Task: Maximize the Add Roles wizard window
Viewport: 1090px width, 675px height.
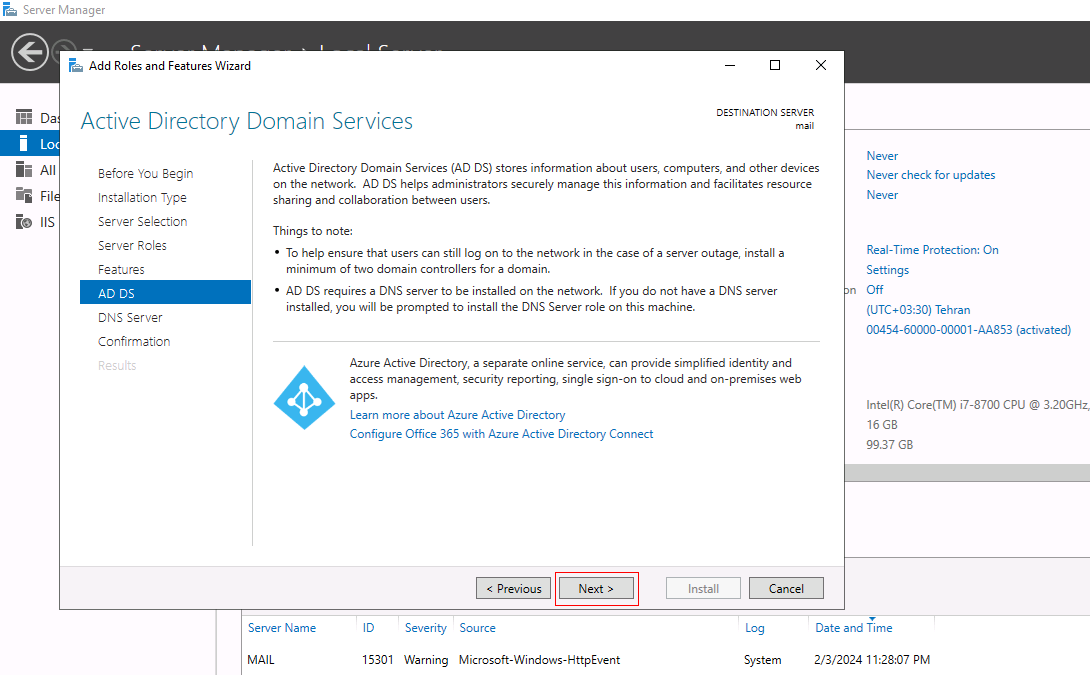Action: 775,65
